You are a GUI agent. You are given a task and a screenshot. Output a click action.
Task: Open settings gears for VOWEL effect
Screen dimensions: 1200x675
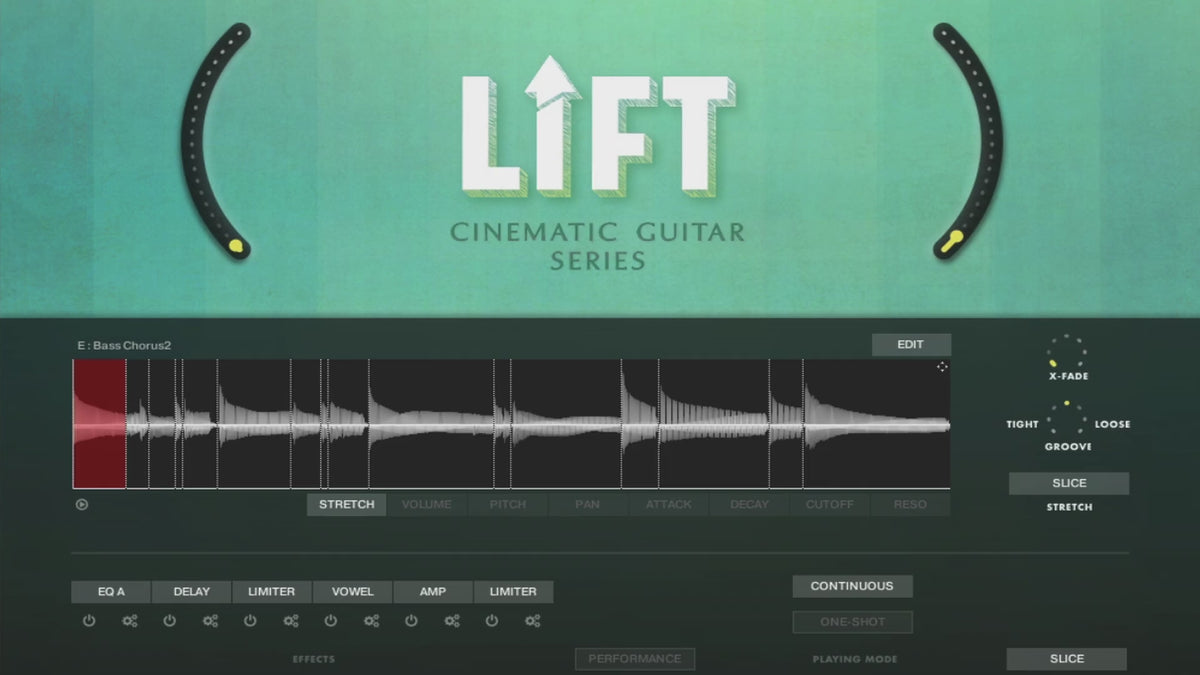(x=371, y=621)
